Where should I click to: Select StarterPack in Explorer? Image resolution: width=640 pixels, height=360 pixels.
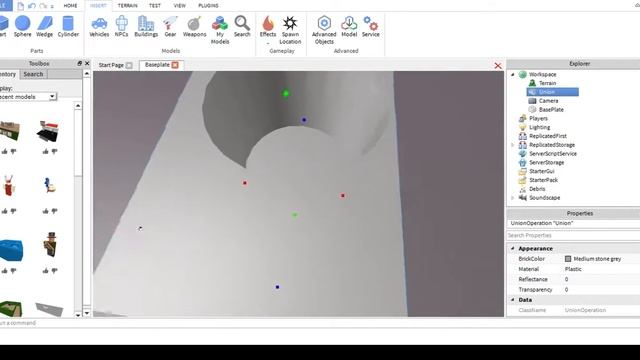coord(543,180)
